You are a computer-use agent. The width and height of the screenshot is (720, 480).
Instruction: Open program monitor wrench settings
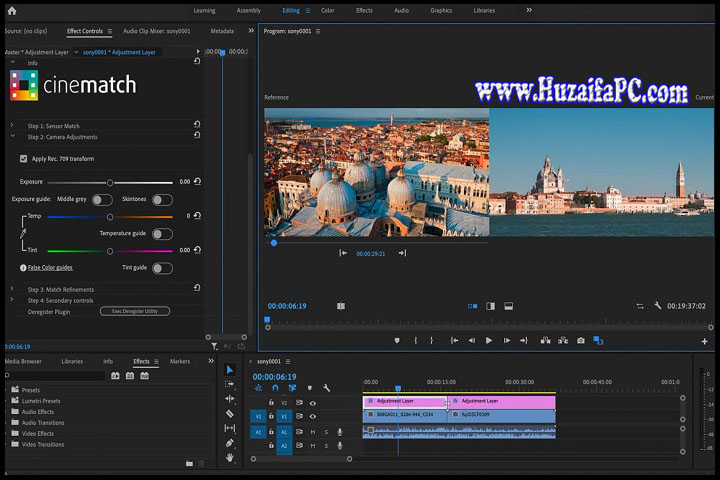point(658,305)
